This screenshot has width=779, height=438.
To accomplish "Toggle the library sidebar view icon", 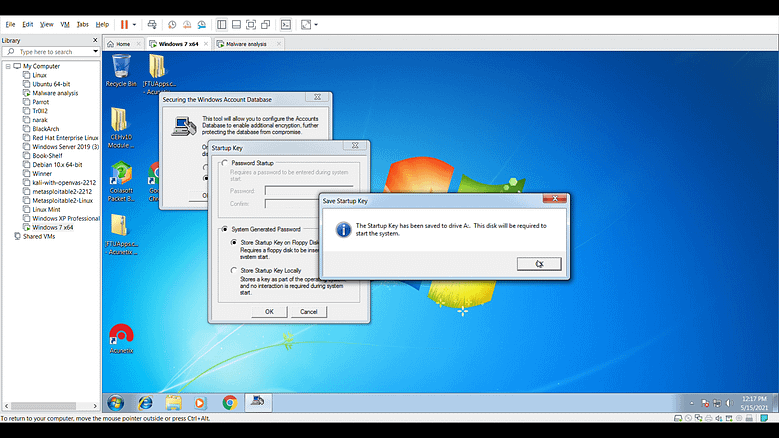I will [222, 24].
